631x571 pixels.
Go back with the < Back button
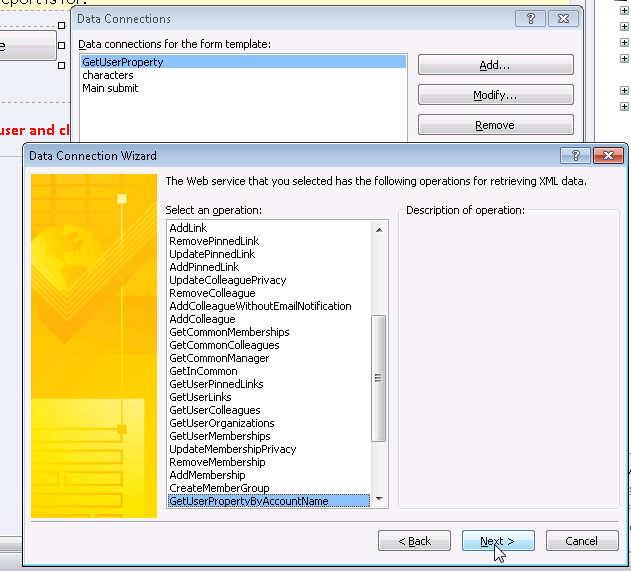(x=414, y=541)
